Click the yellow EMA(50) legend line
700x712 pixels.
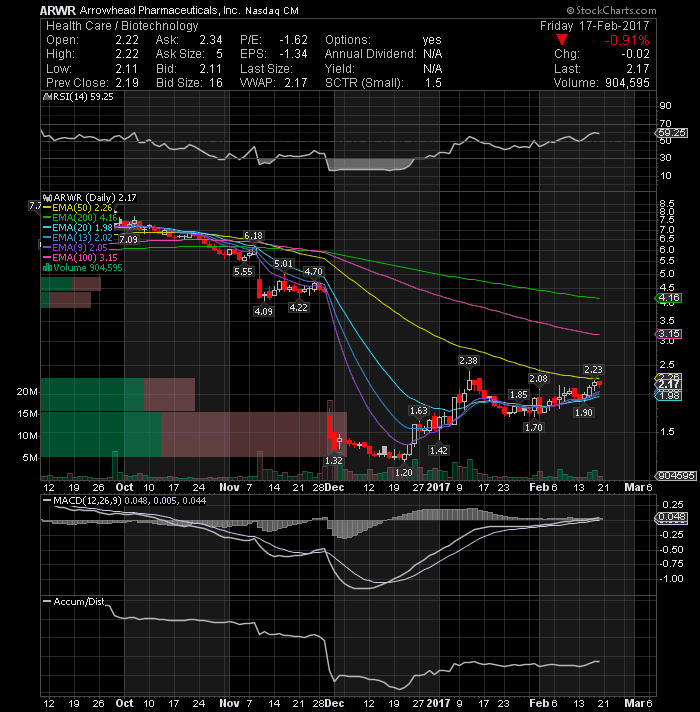[x=47, y=208]
